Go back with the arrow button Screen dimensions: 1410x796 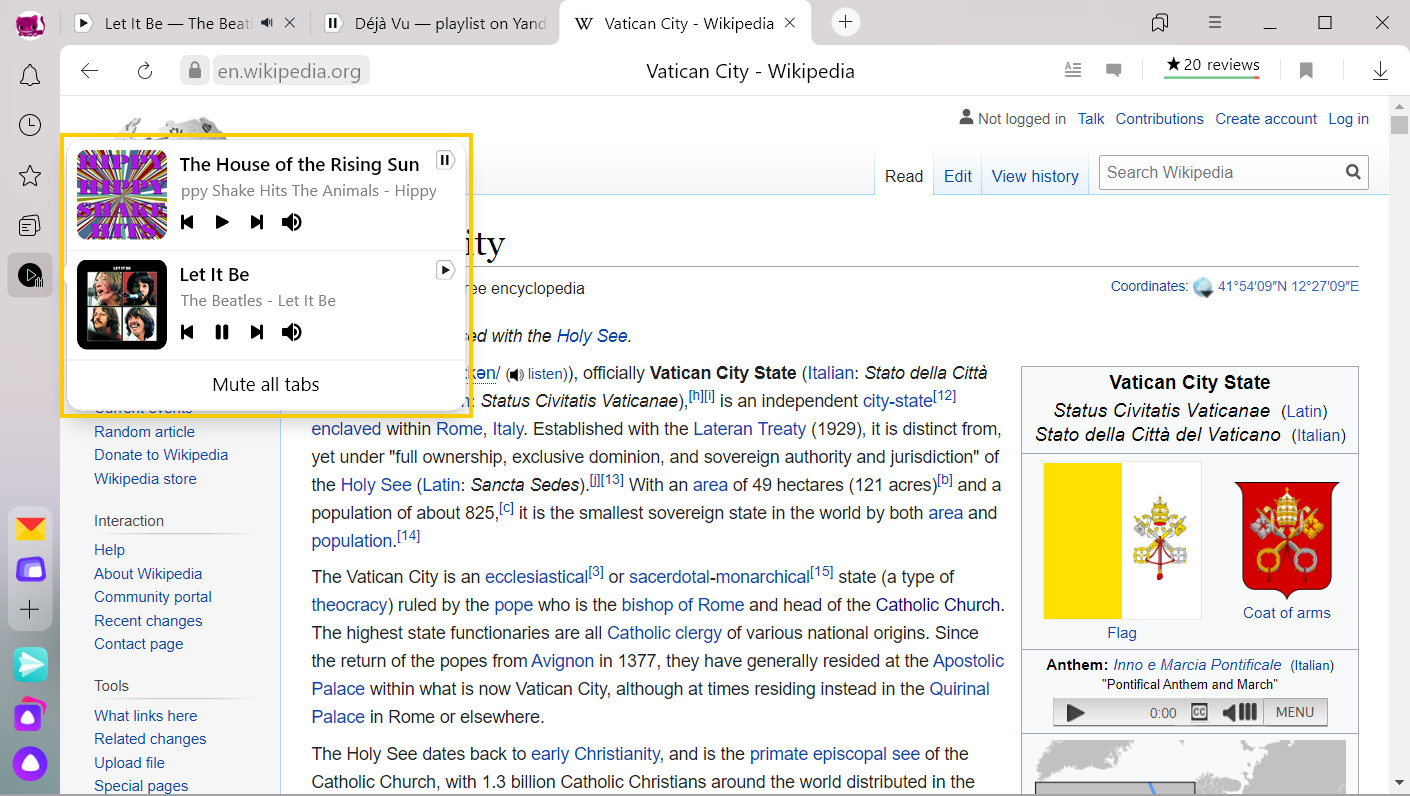[x=90, y=70]
